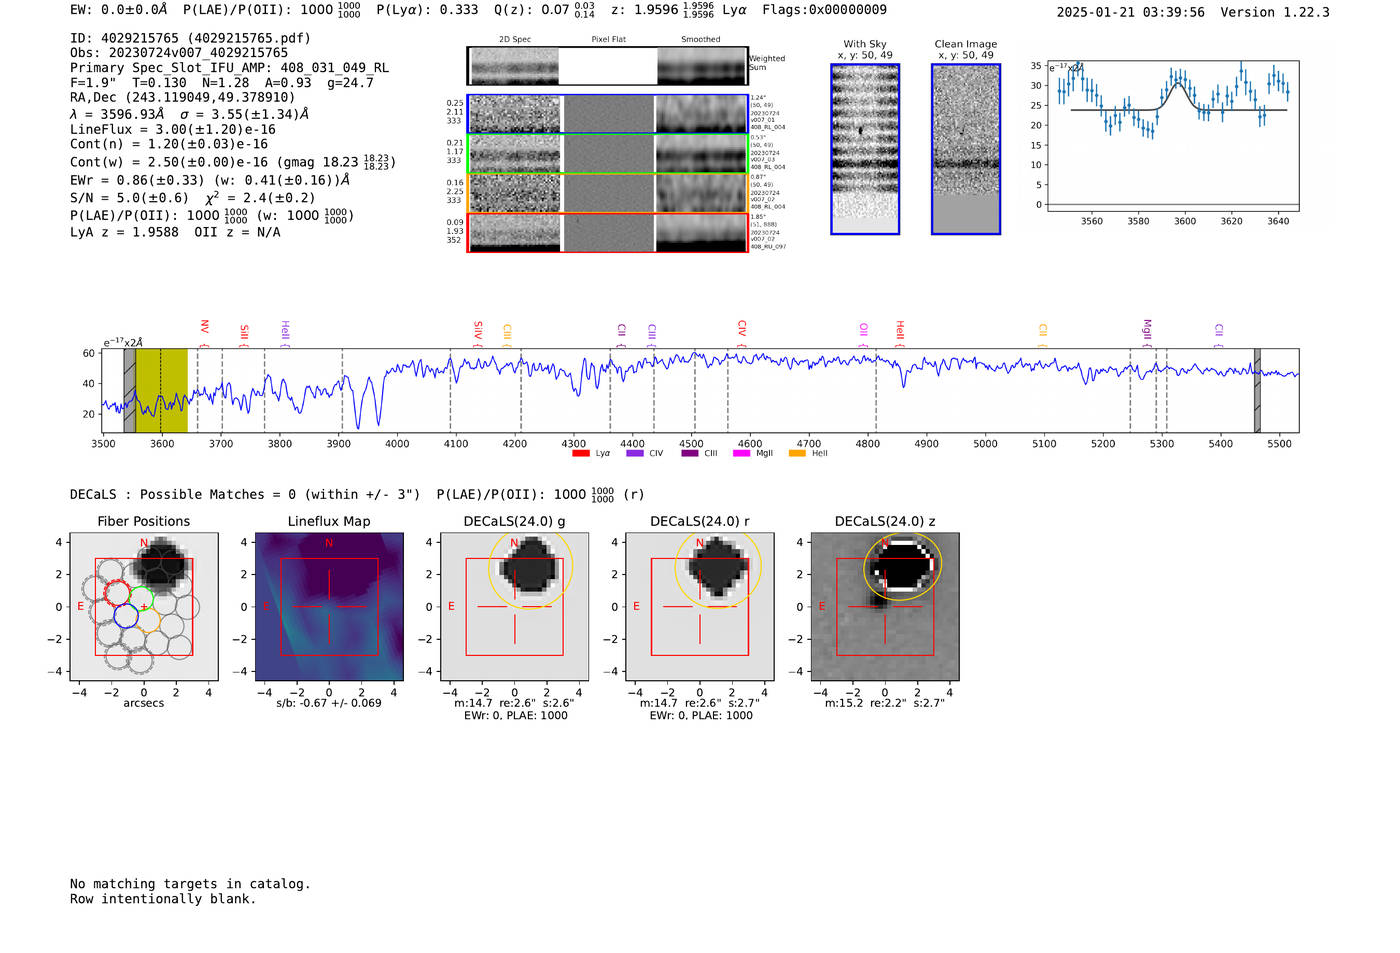Select the orange HeII legend swatch
Image resolution: width=1400 pixels, height=953 pixels.
point(797,454)
